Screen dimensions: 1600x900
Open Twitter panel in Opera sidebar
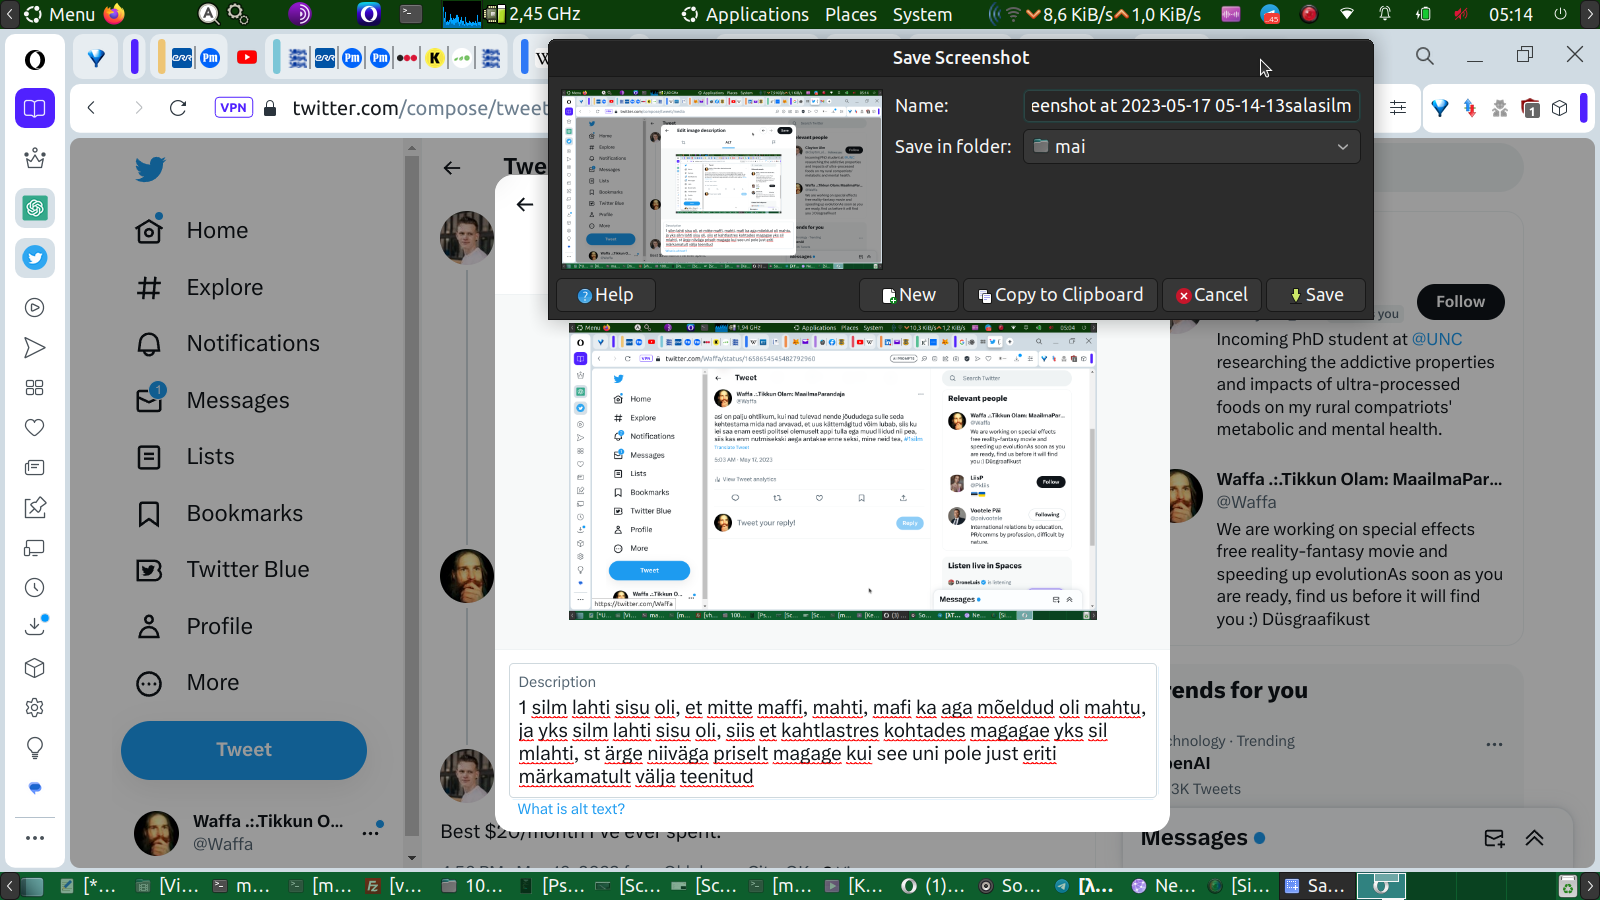35,258
